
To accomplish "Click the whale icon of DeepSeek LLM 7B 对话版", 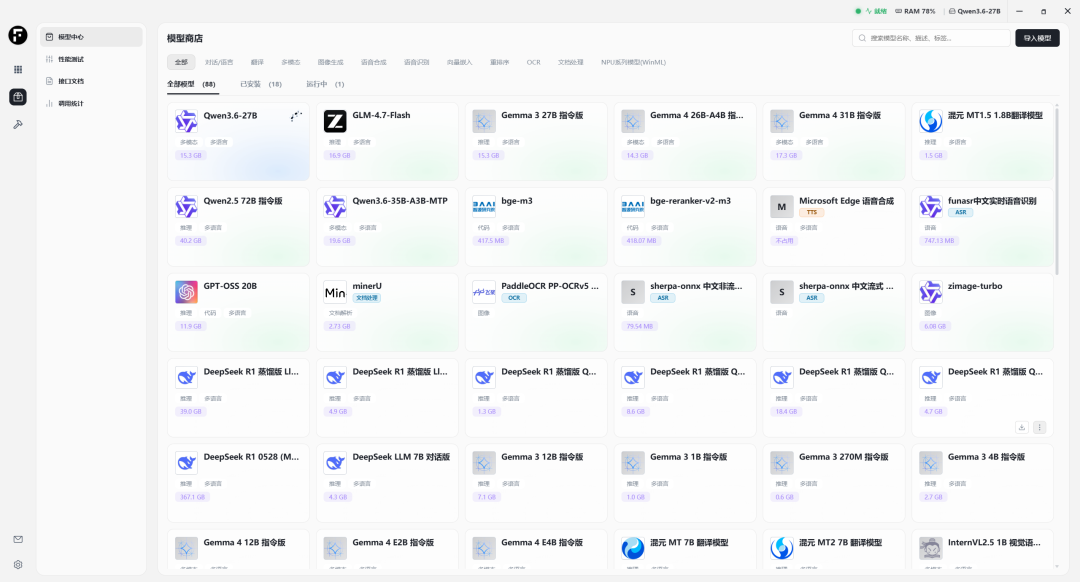I will (335, 463).
